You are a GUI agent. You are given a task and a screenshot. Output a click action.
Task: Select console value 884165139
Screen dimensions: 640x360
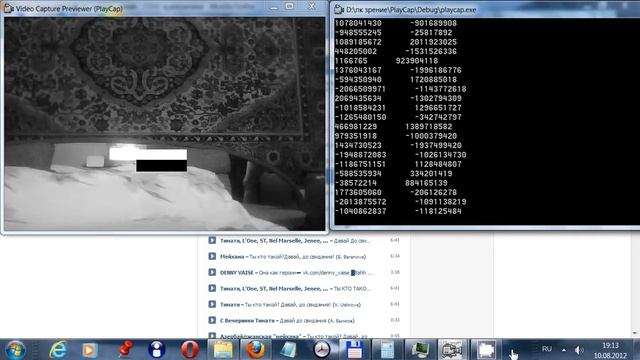click(426, 183)
